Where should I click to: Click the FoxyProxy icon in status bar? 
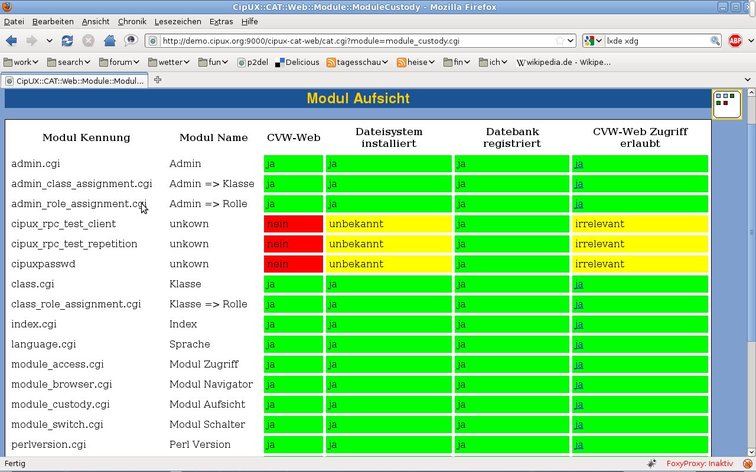748,463
